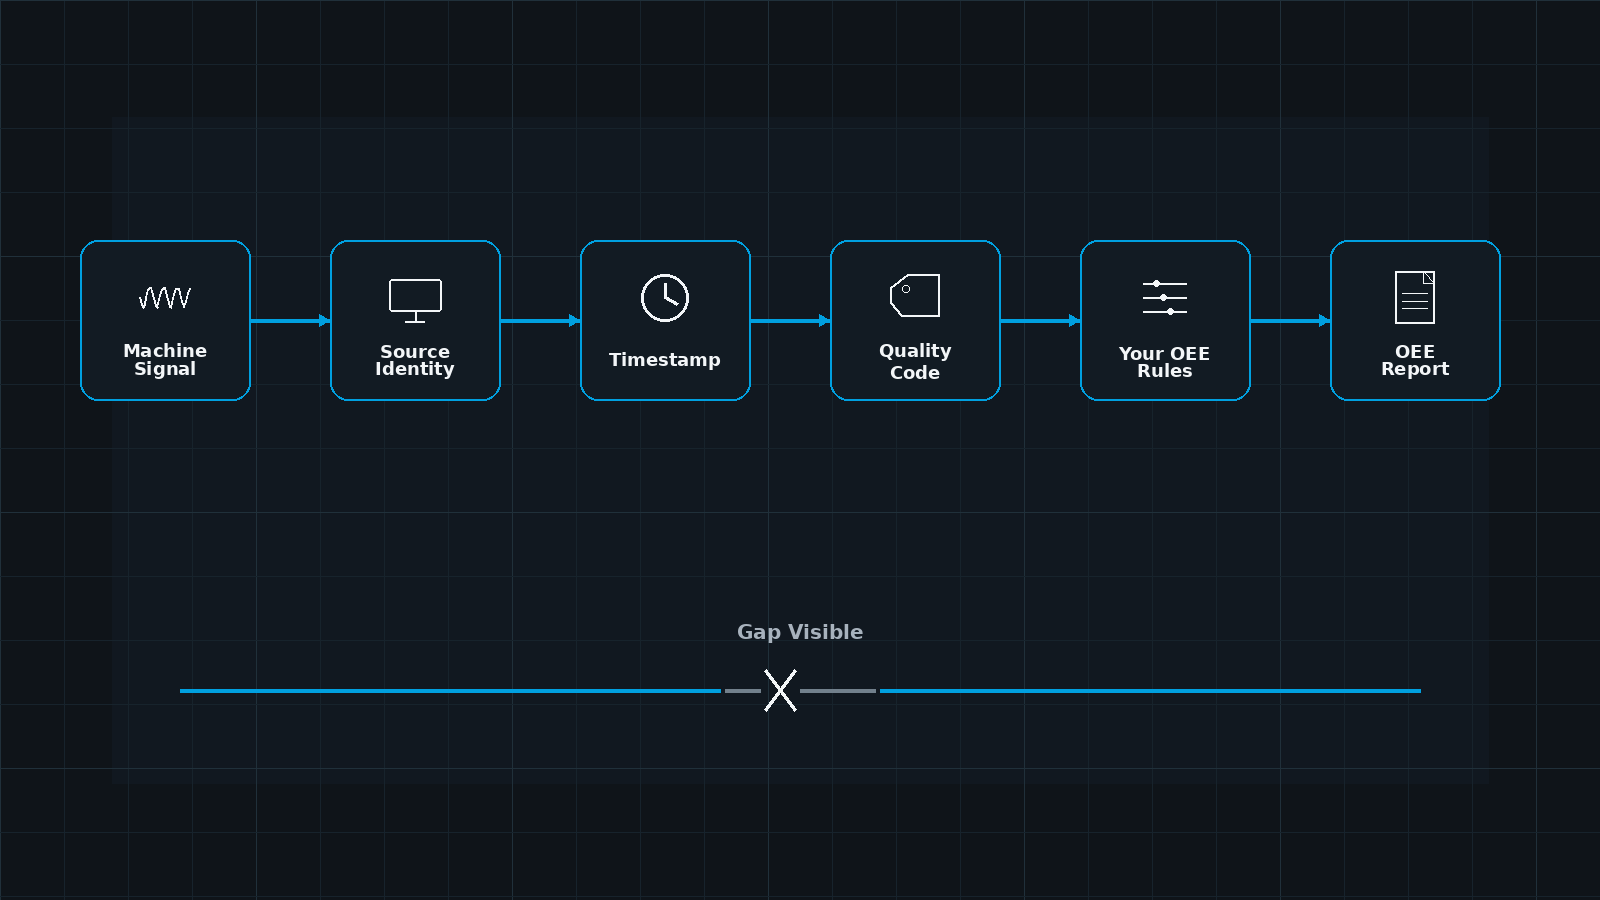
Task: Select the 'Machine Signal' label
Action: coord(165,360)
